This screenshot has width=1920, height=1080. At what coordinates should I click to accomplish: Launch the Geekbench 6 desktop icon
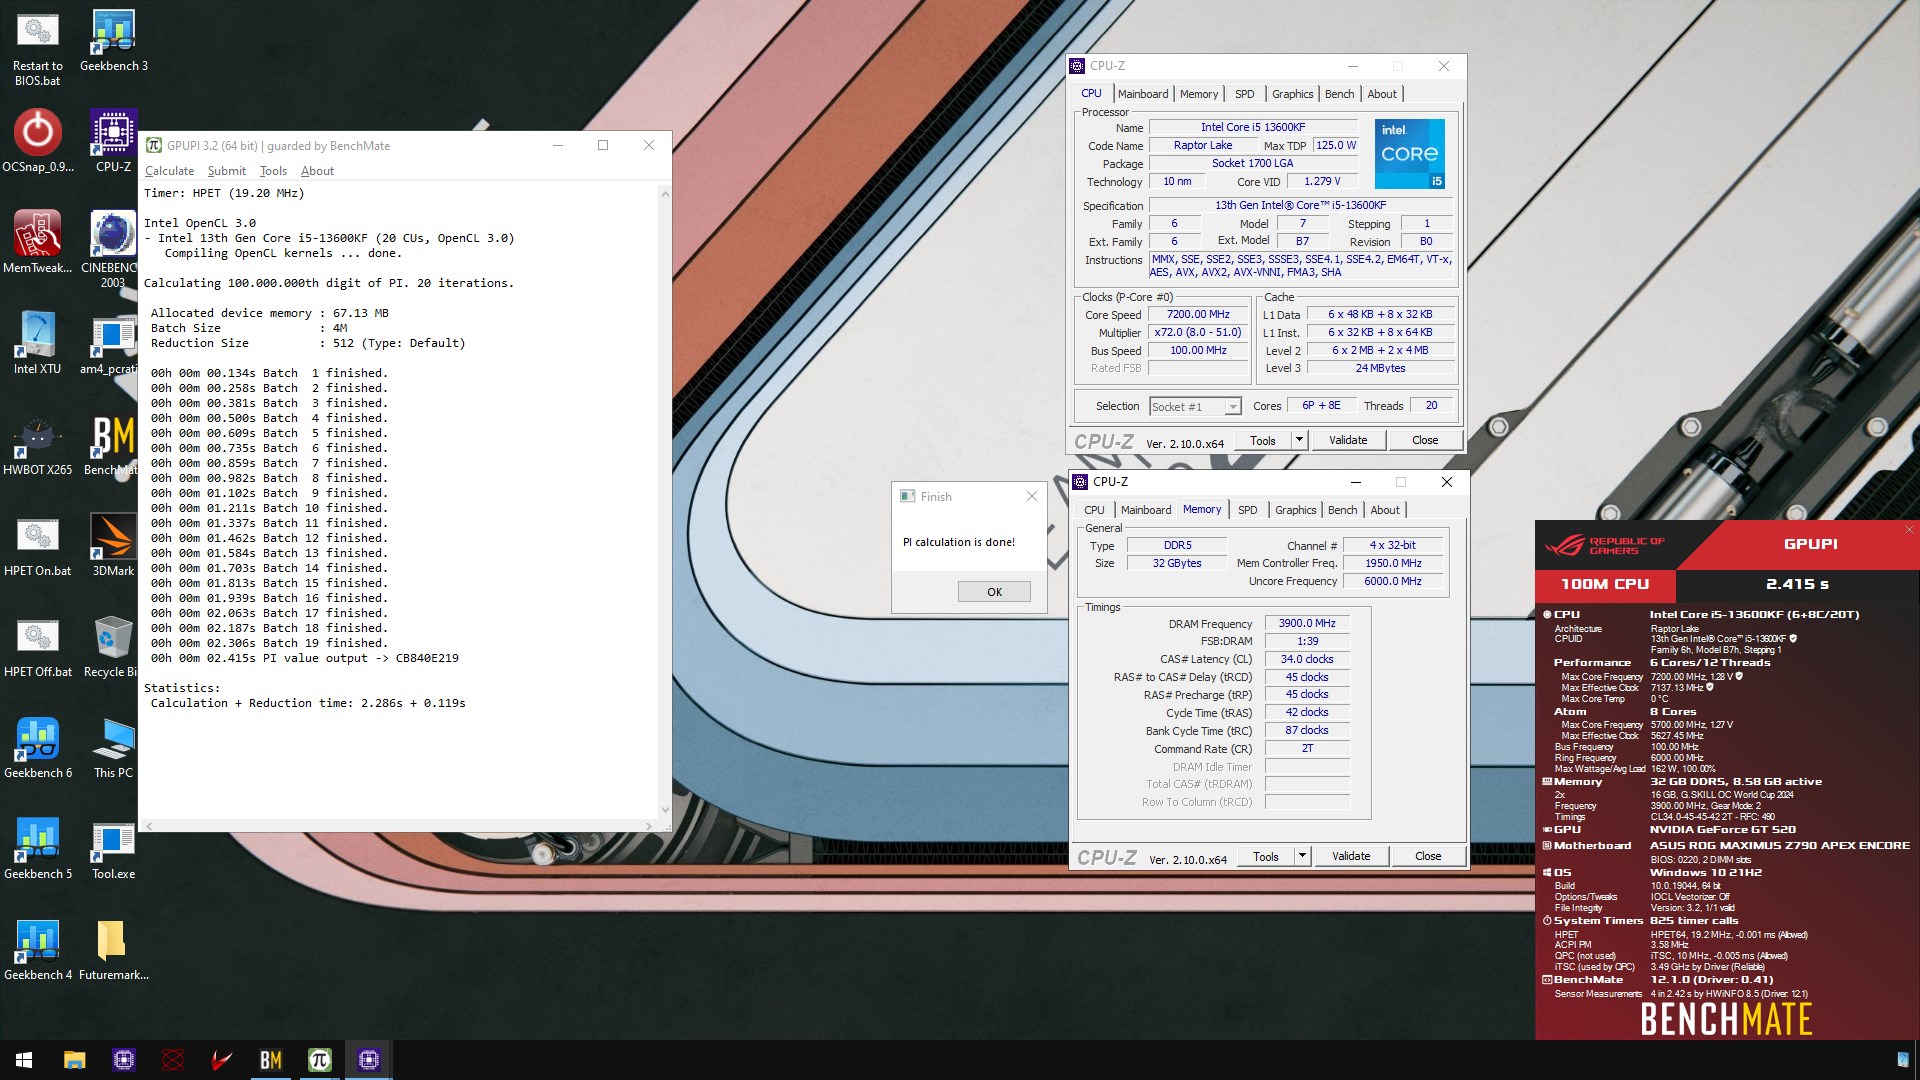(x=37, y=748)
